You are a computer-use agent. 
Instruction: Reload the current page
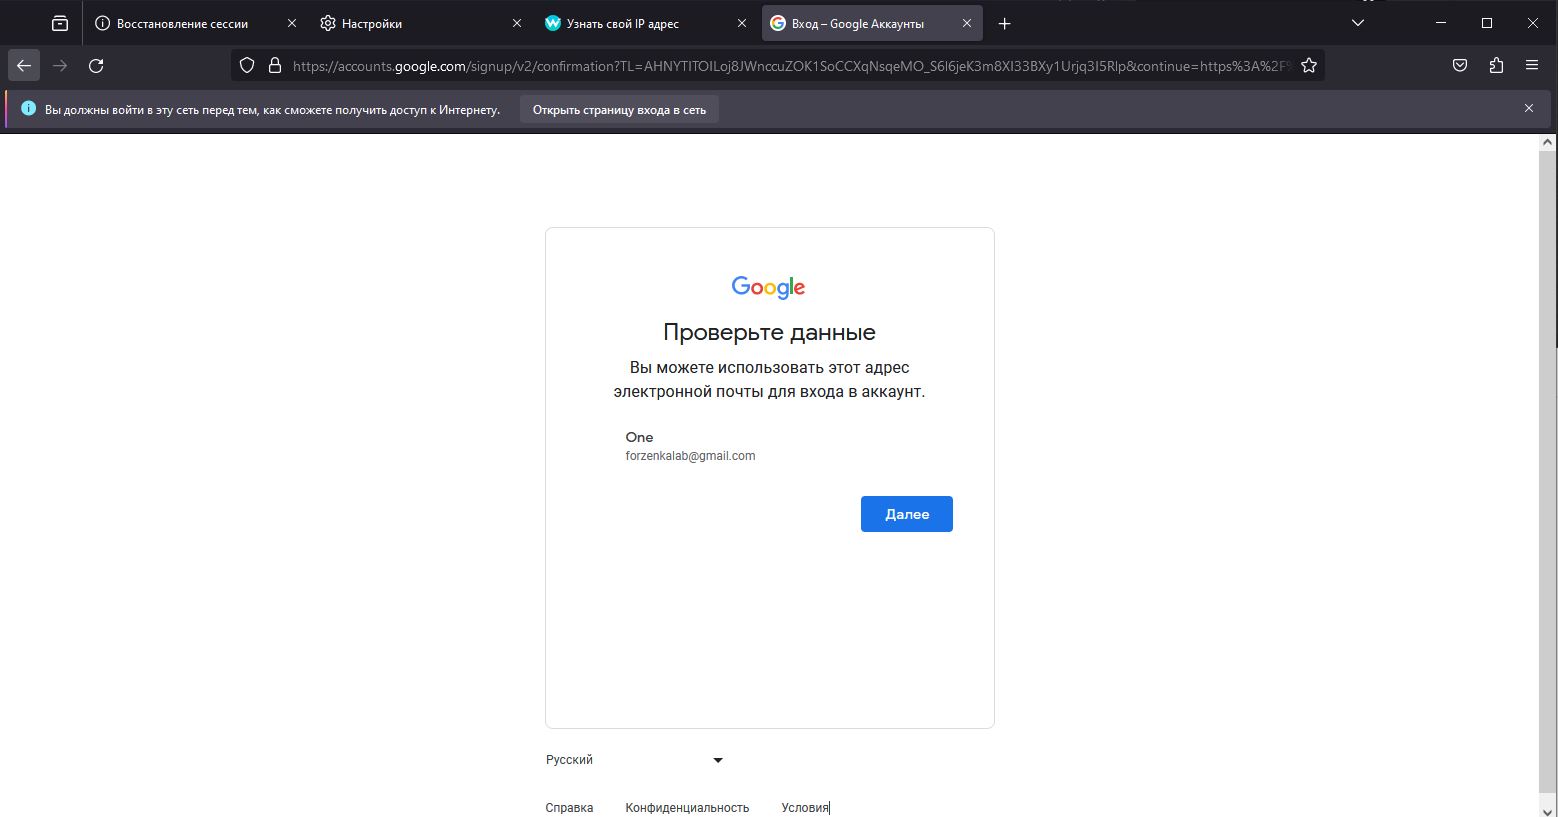pyautogui.click(x=96, y=66)
